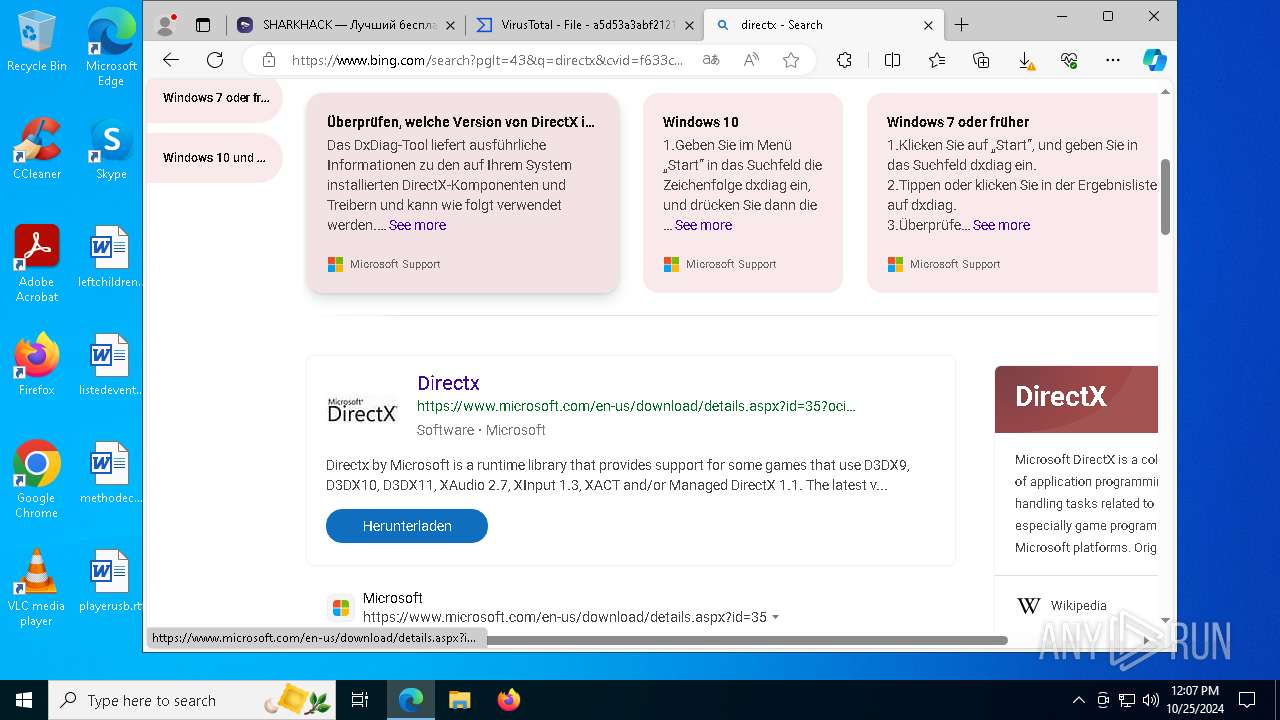Click the DirectX knowledge panel header
The image size is (1280, 720).
(1077, 398)
